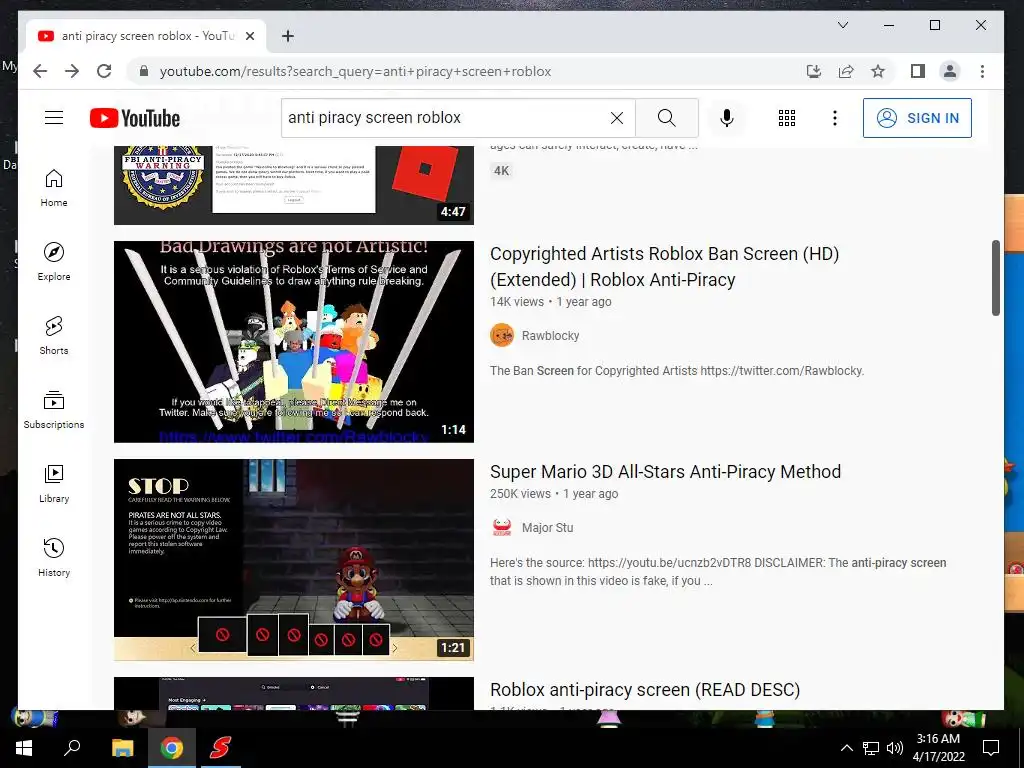Reload the page in Chrome
This screenshot has width=1024, height=768.
(x=104, y=71)
